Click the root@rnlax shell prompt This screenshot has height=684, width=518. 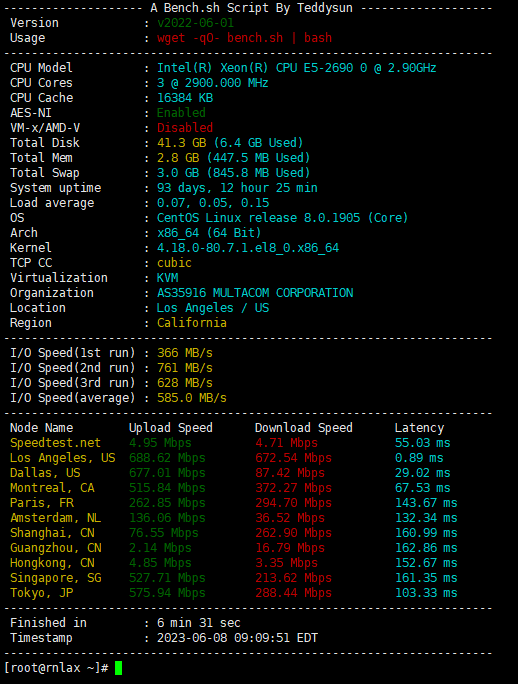coord(56,668)
